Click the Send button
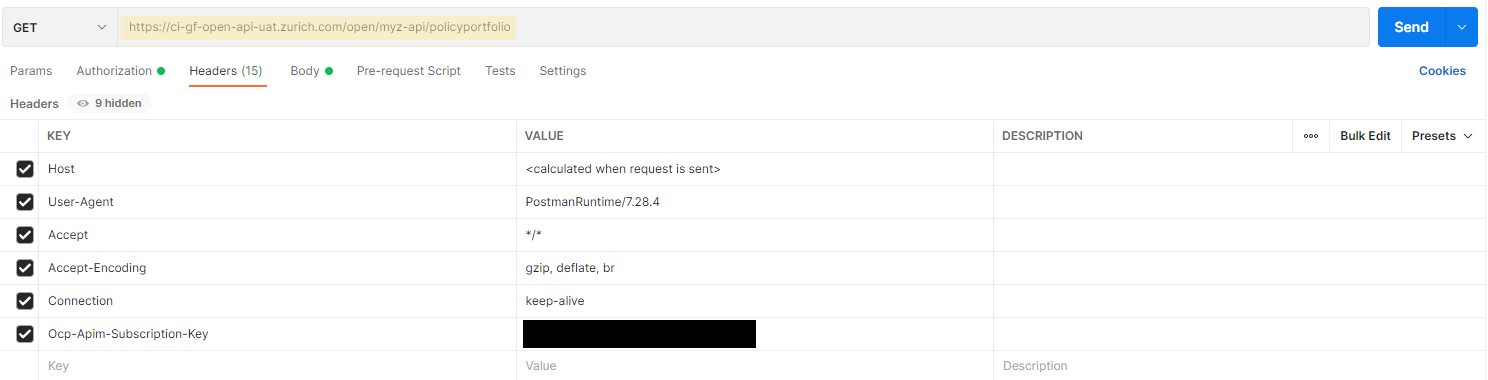 click(1411, 27)
